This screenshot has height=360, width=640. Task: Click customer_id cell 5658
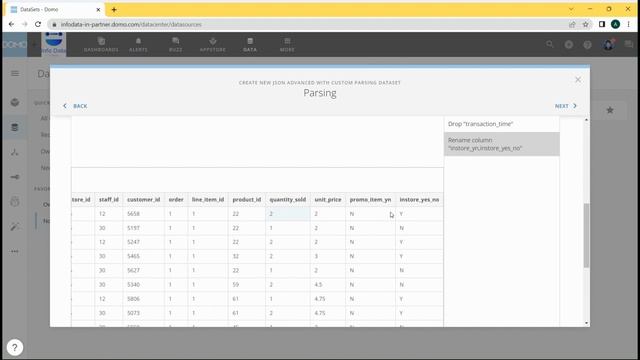pyautogui.click(x=144, y=214)
